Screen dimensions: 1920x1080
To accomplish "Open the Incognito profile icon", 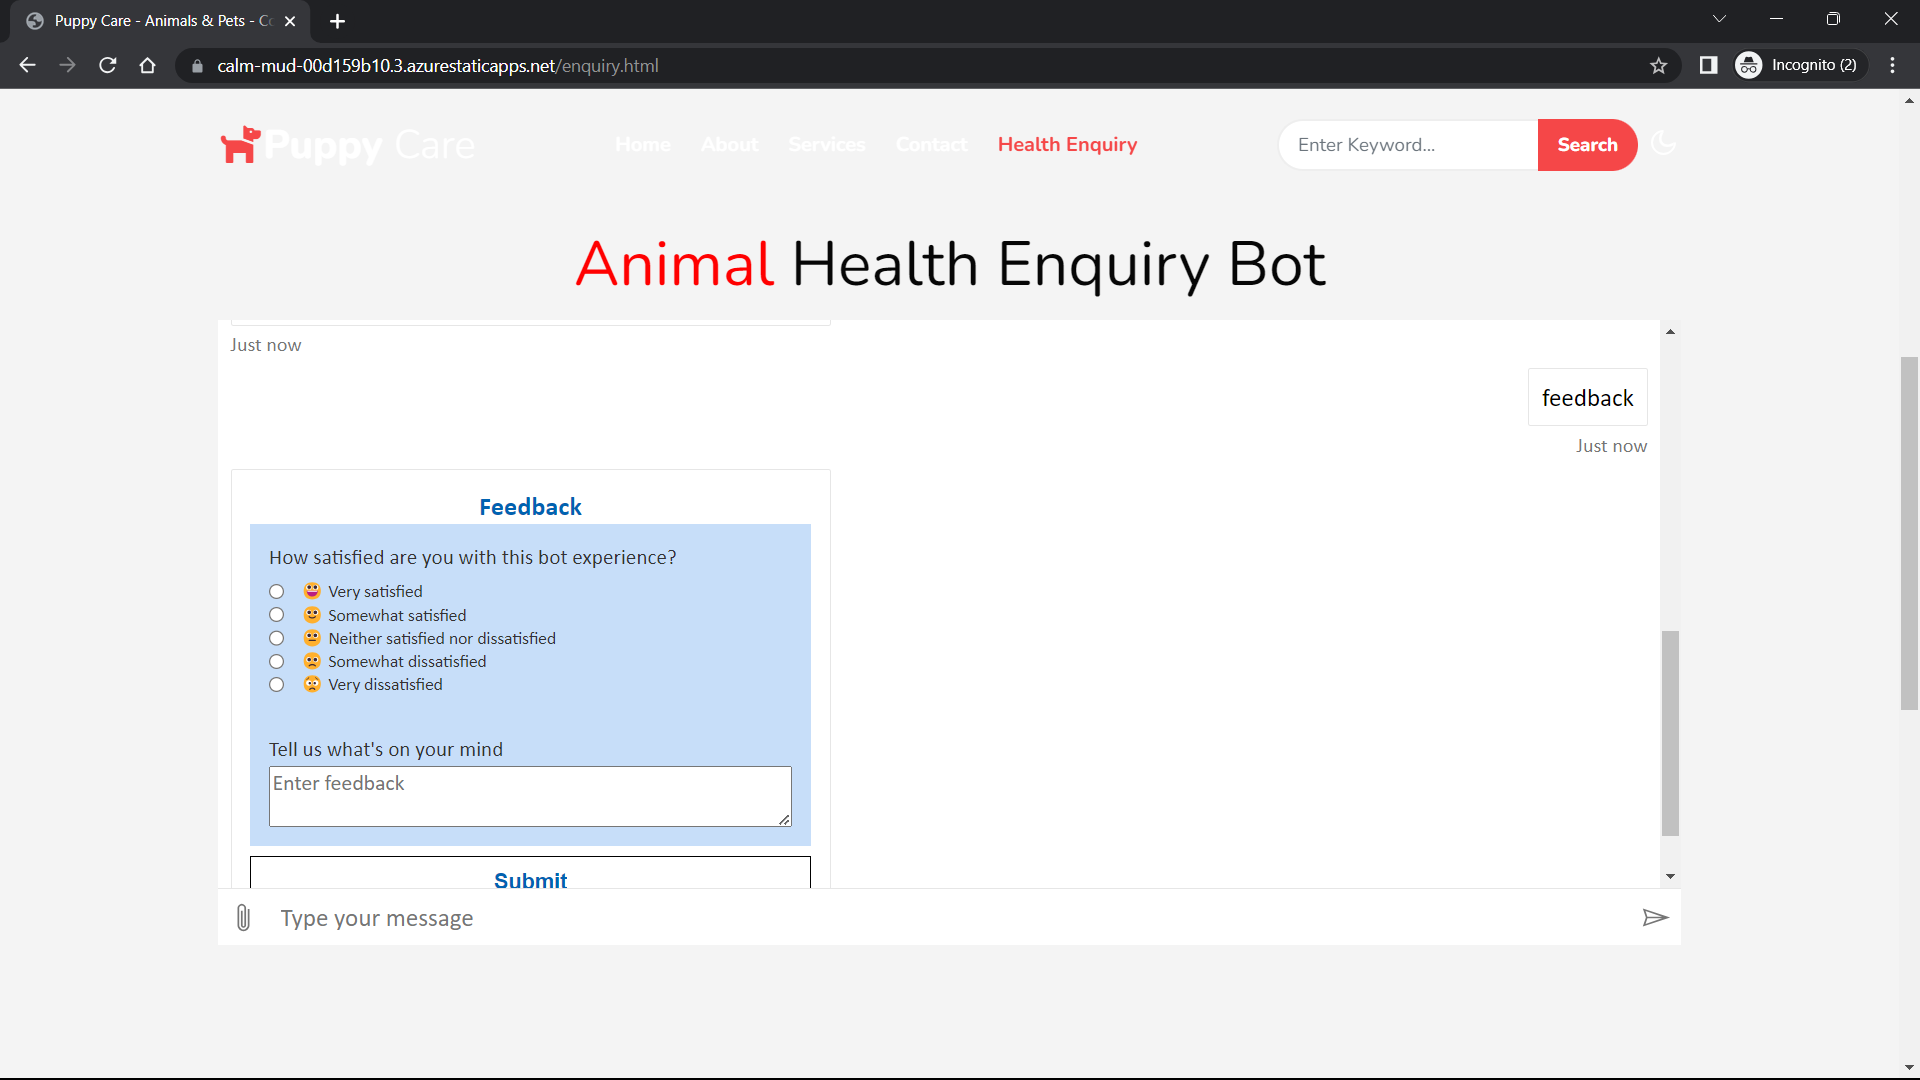I will click(1748, 65).
